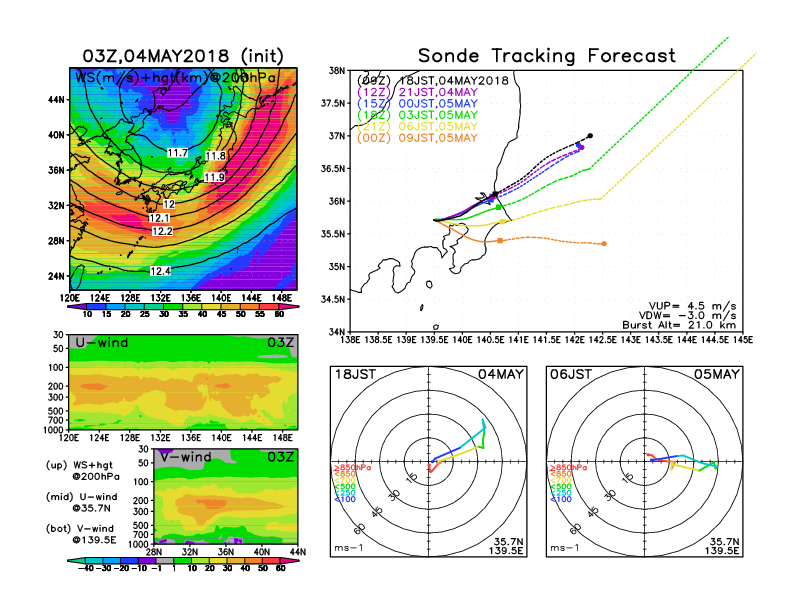Select the (12Z) 21JST,04MAY legend entry

point(417,92)
